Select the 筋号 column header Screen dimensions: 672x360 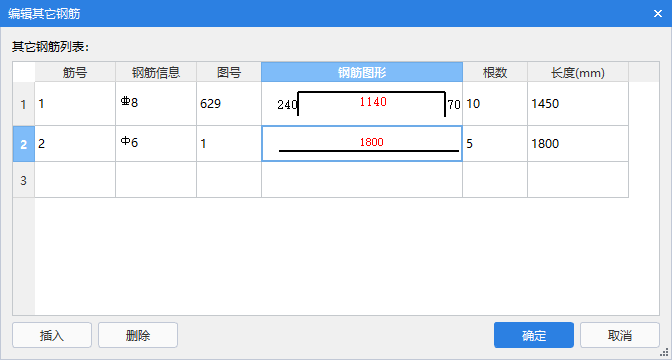pyautogui.click(x=75, y=73)
